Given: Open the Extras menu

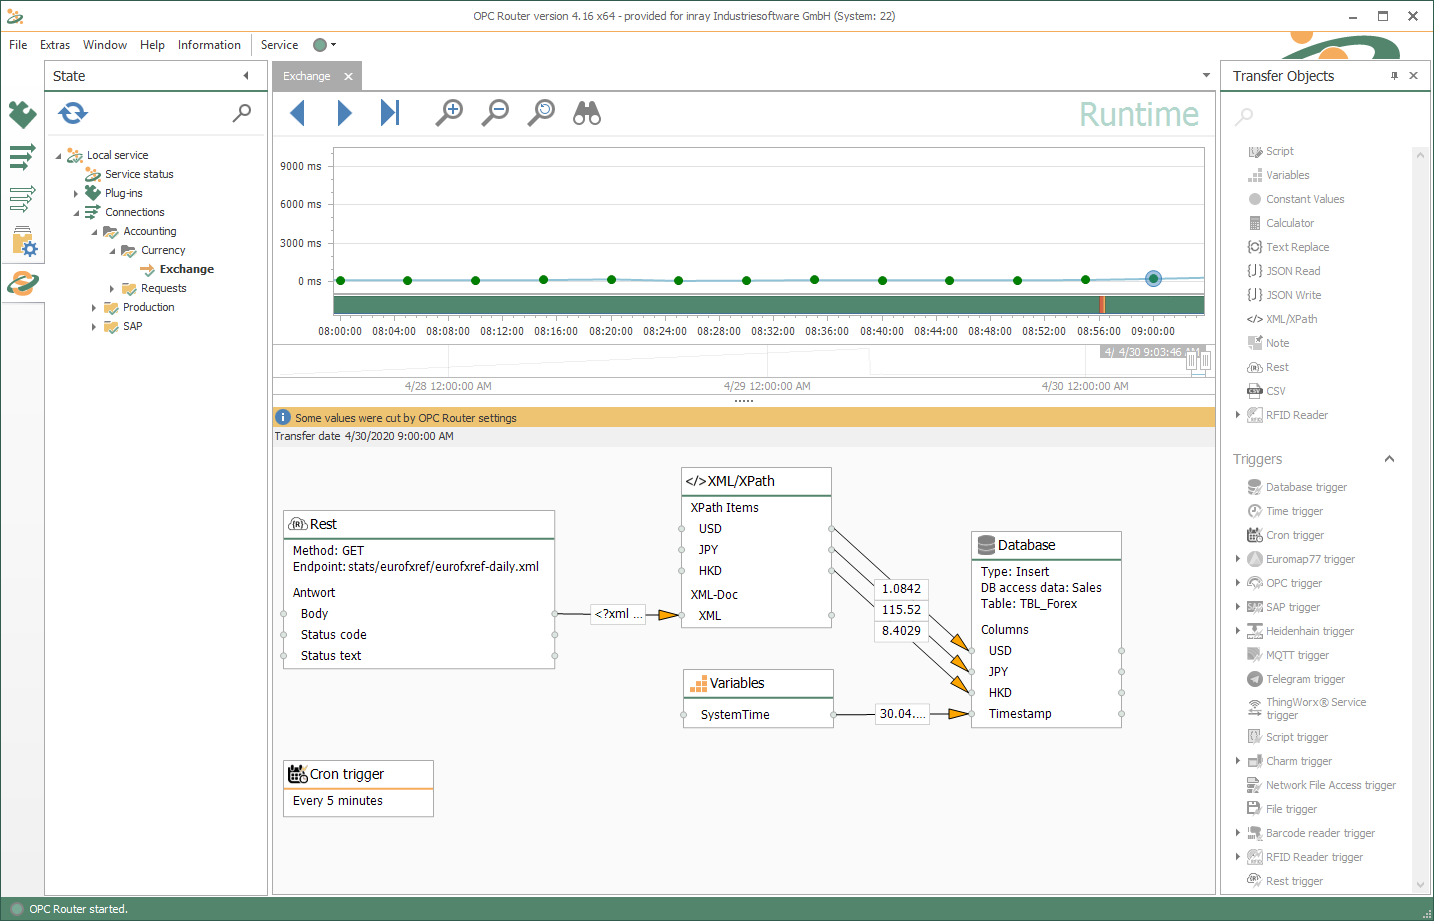Looking at the screenshot, I should click(55, 45).
